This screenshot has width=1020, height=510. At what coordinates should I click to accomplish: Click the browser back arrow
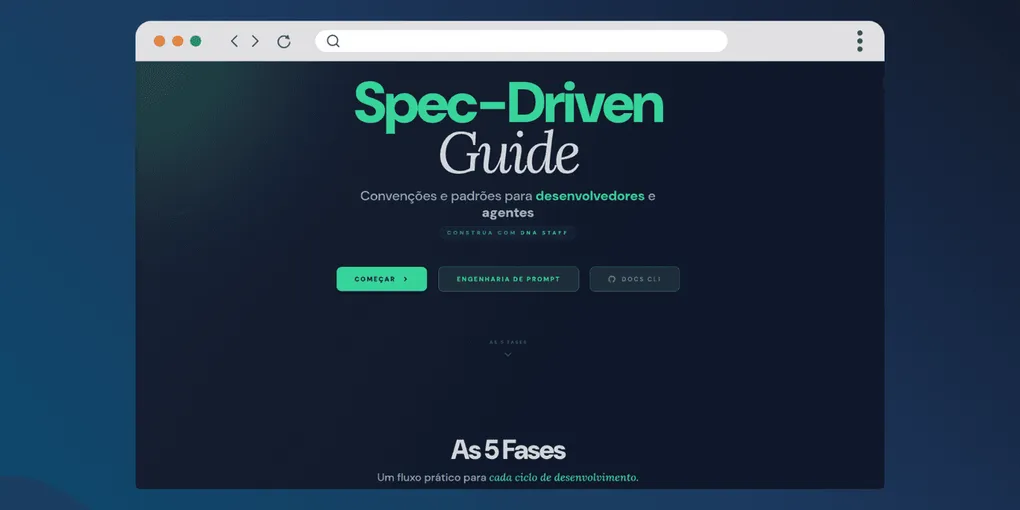(x=234, y=41)
